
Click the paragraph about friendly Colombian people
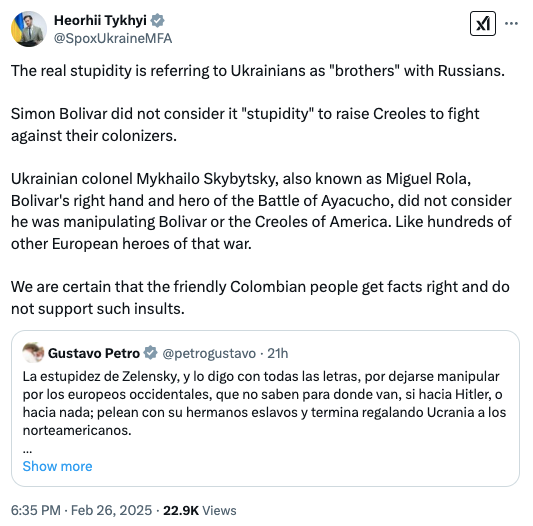tap(260, 298)
